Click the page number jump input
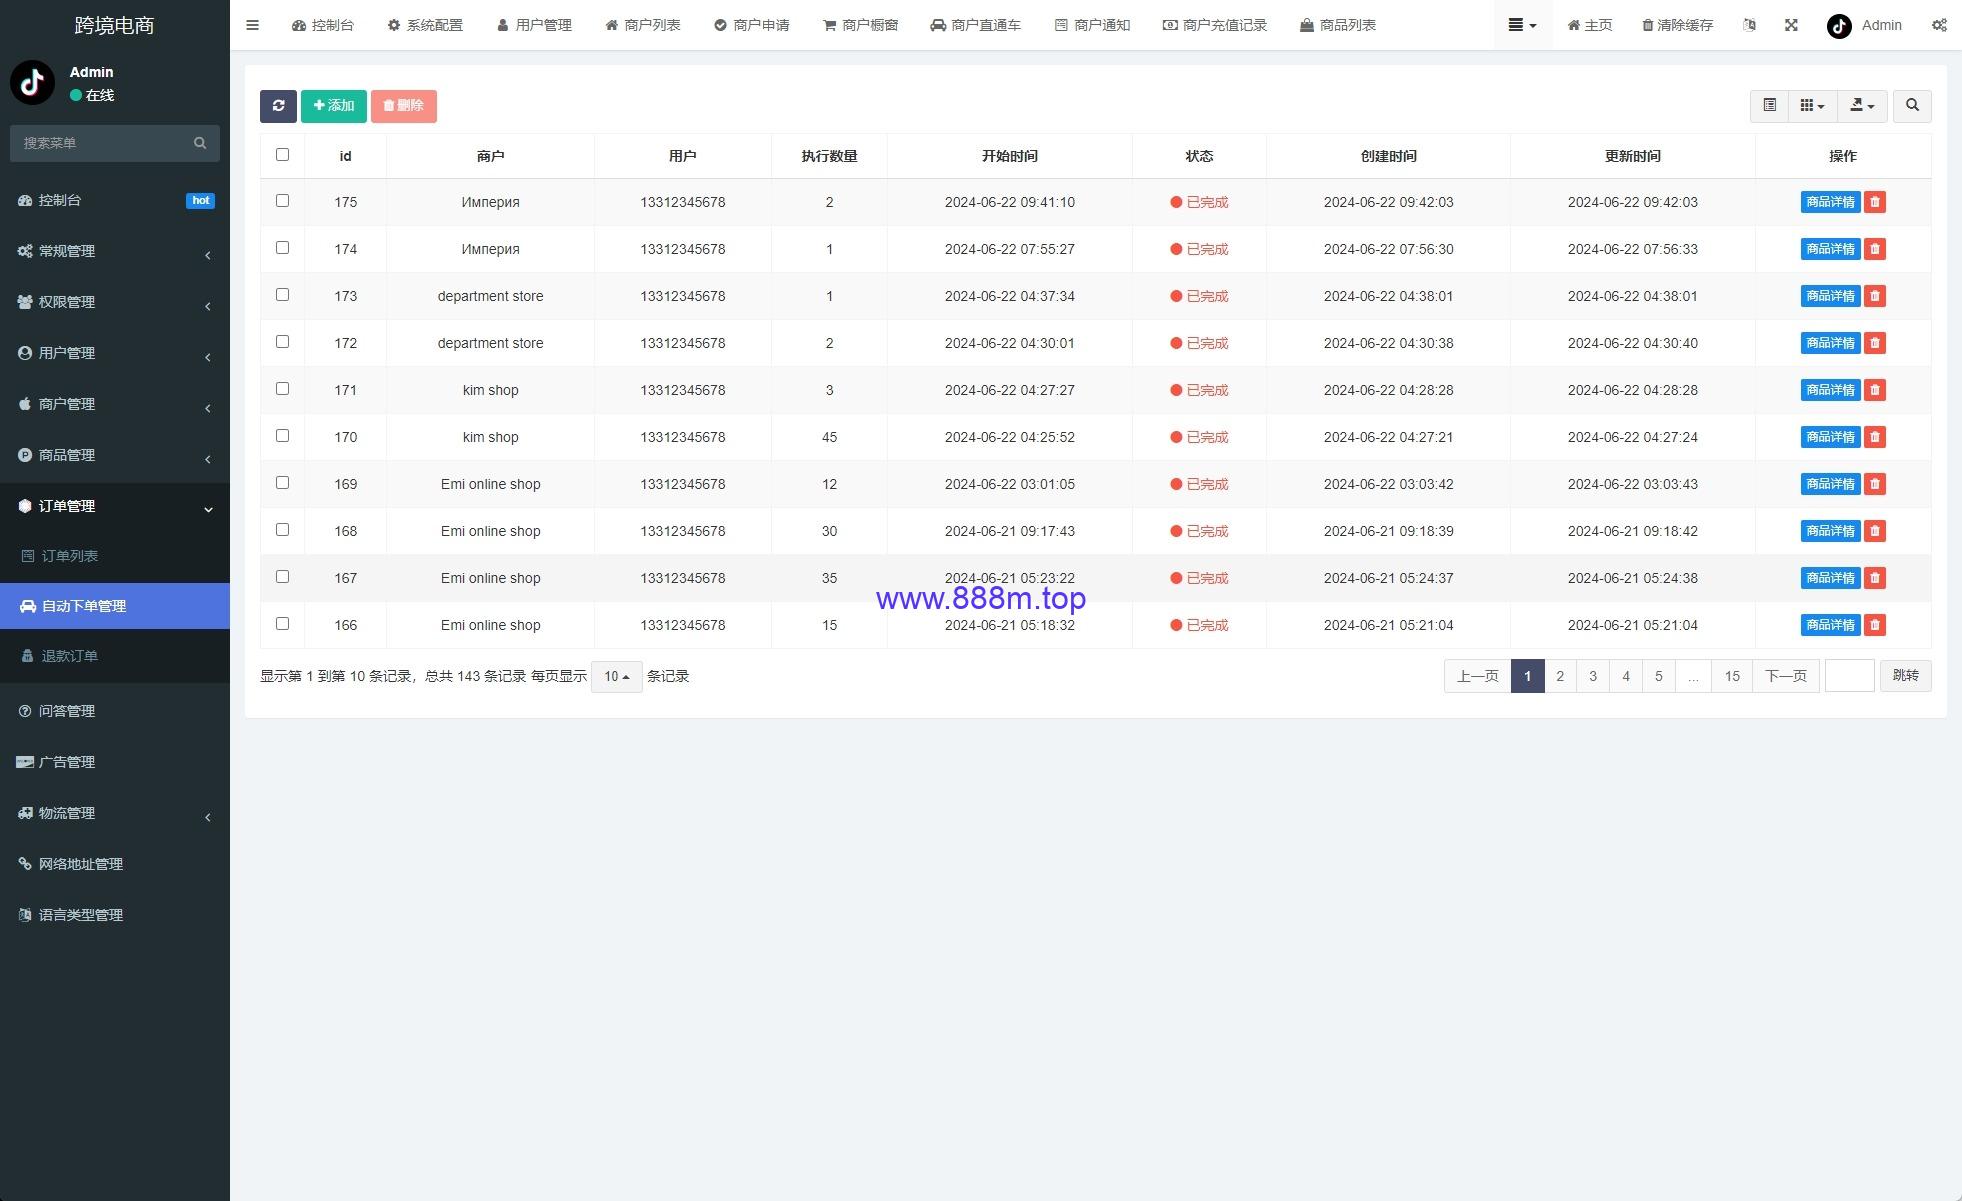 pos(1849,676)
